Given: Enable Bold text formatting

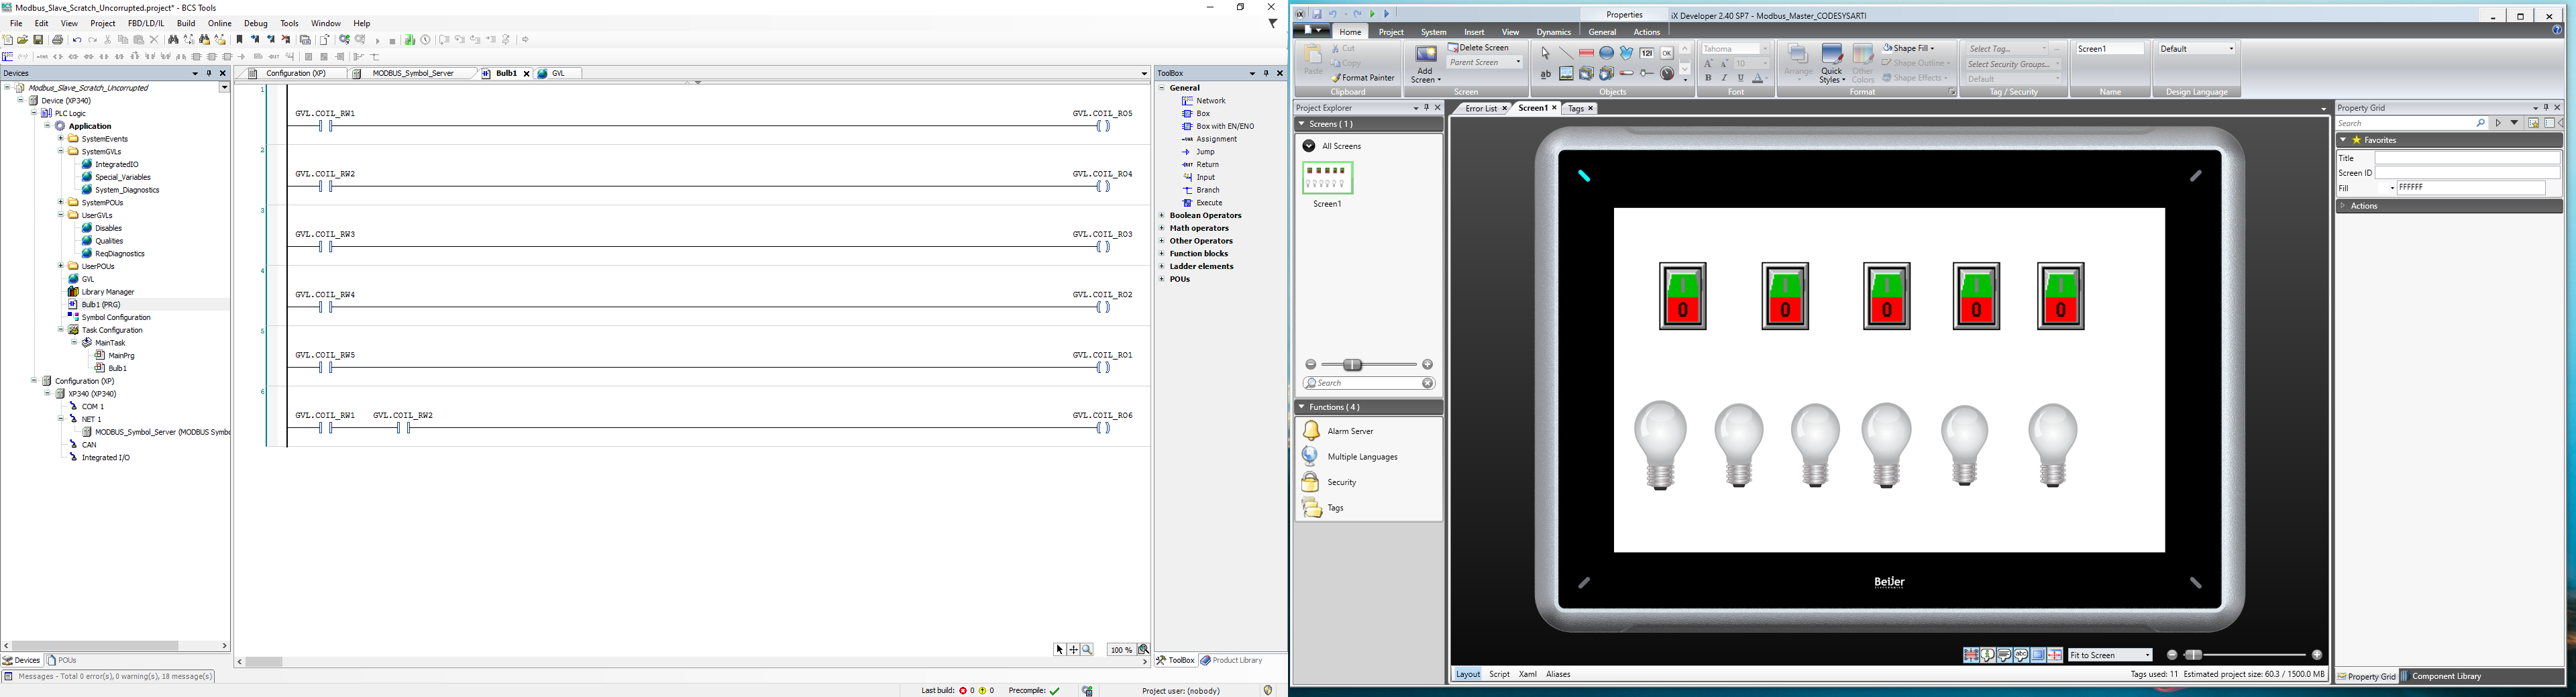Looking at the screenshot, I should coord(1708,77).
